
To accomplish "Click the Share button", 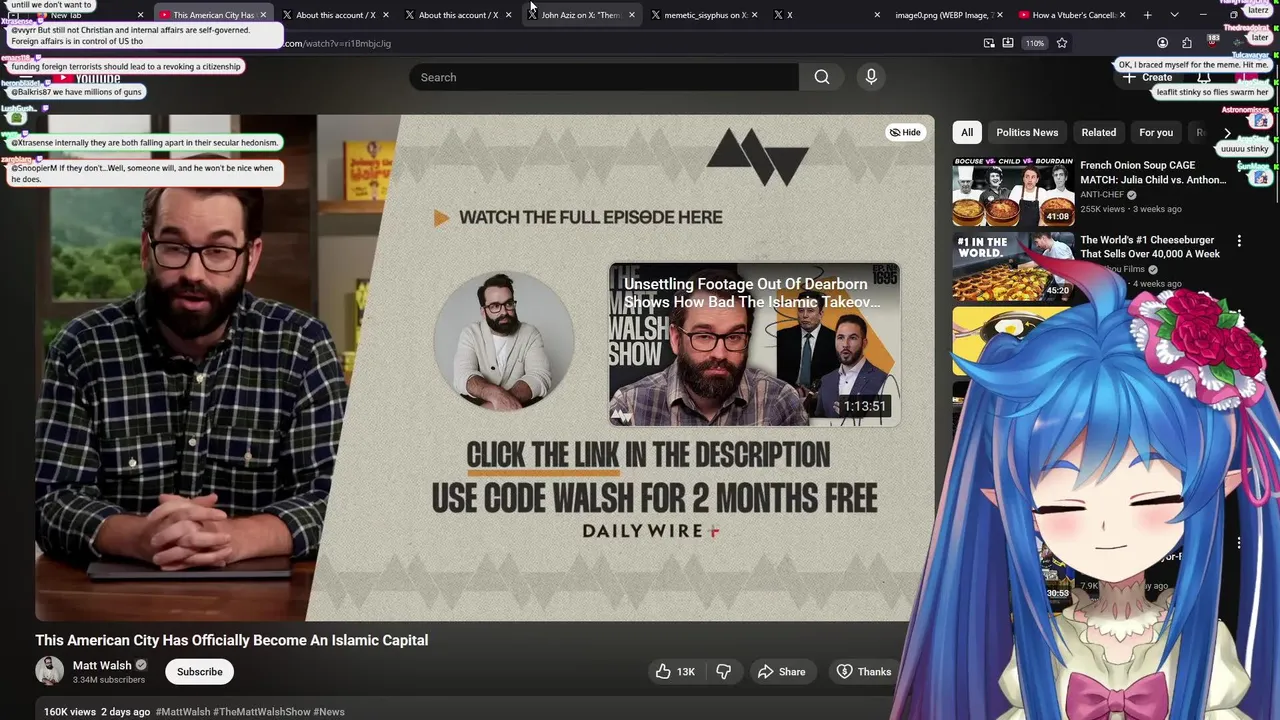I will (781, 672).
